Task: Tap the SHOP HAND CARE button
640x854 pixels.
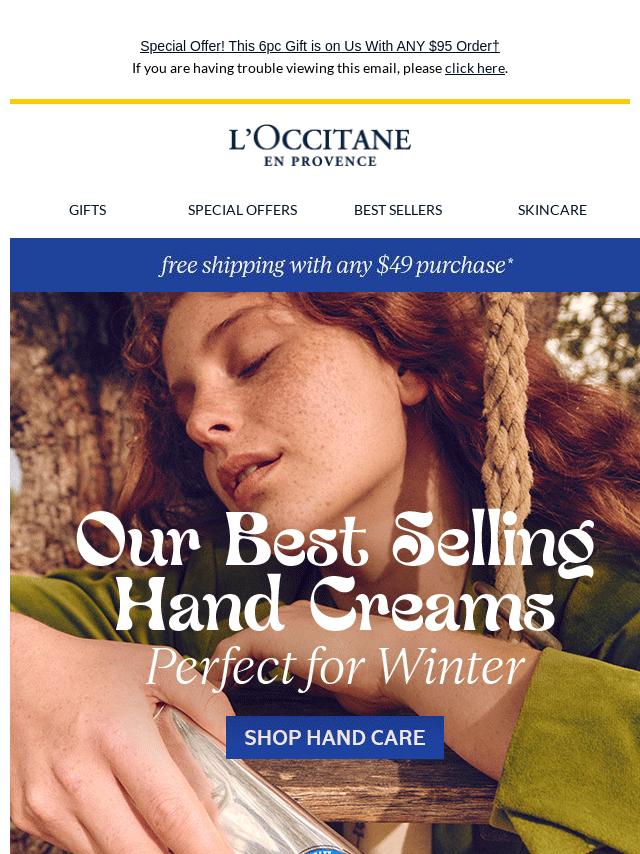Action: [335, 737]
